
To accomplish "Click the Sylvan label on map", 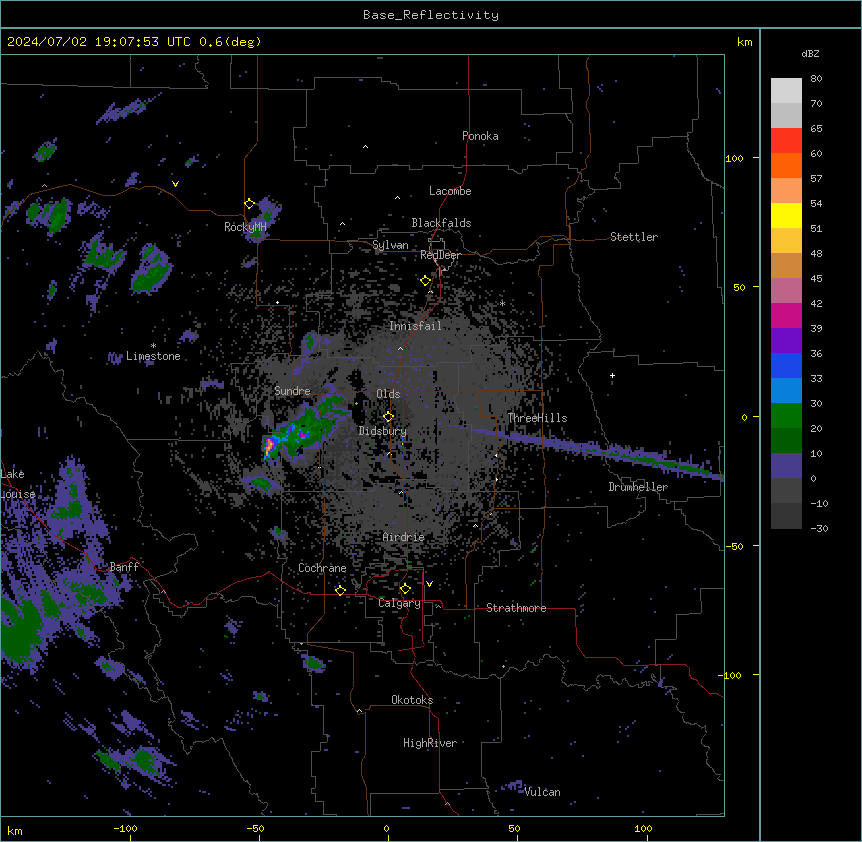I will pos(390,245).
